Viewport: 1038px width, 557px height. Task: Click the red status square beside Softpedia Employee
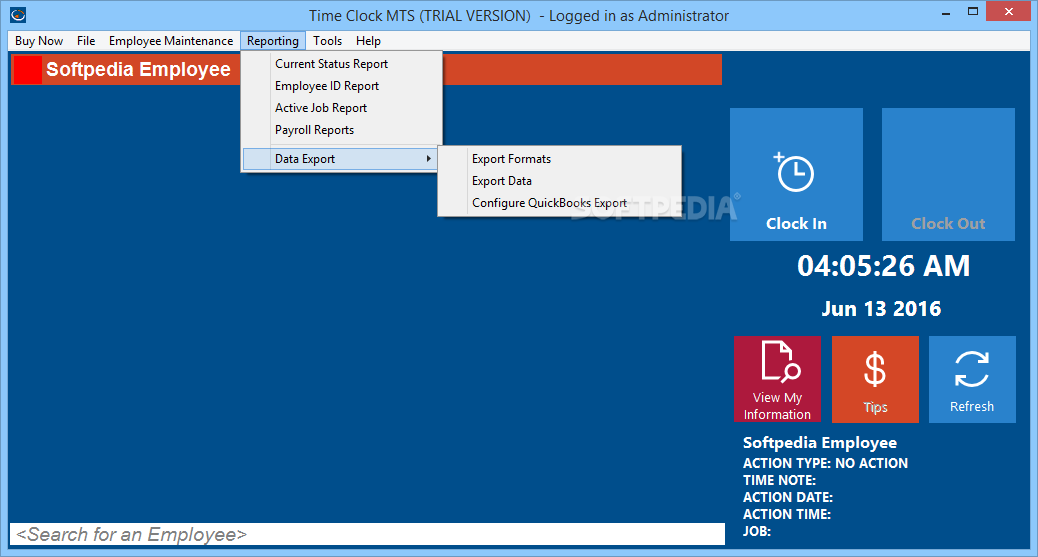(x=27, y=70)
